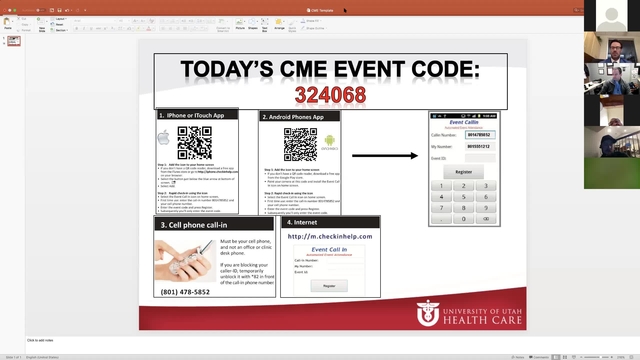
Task: Select slide 1 thumbnail in the panel
Action: 14,41
